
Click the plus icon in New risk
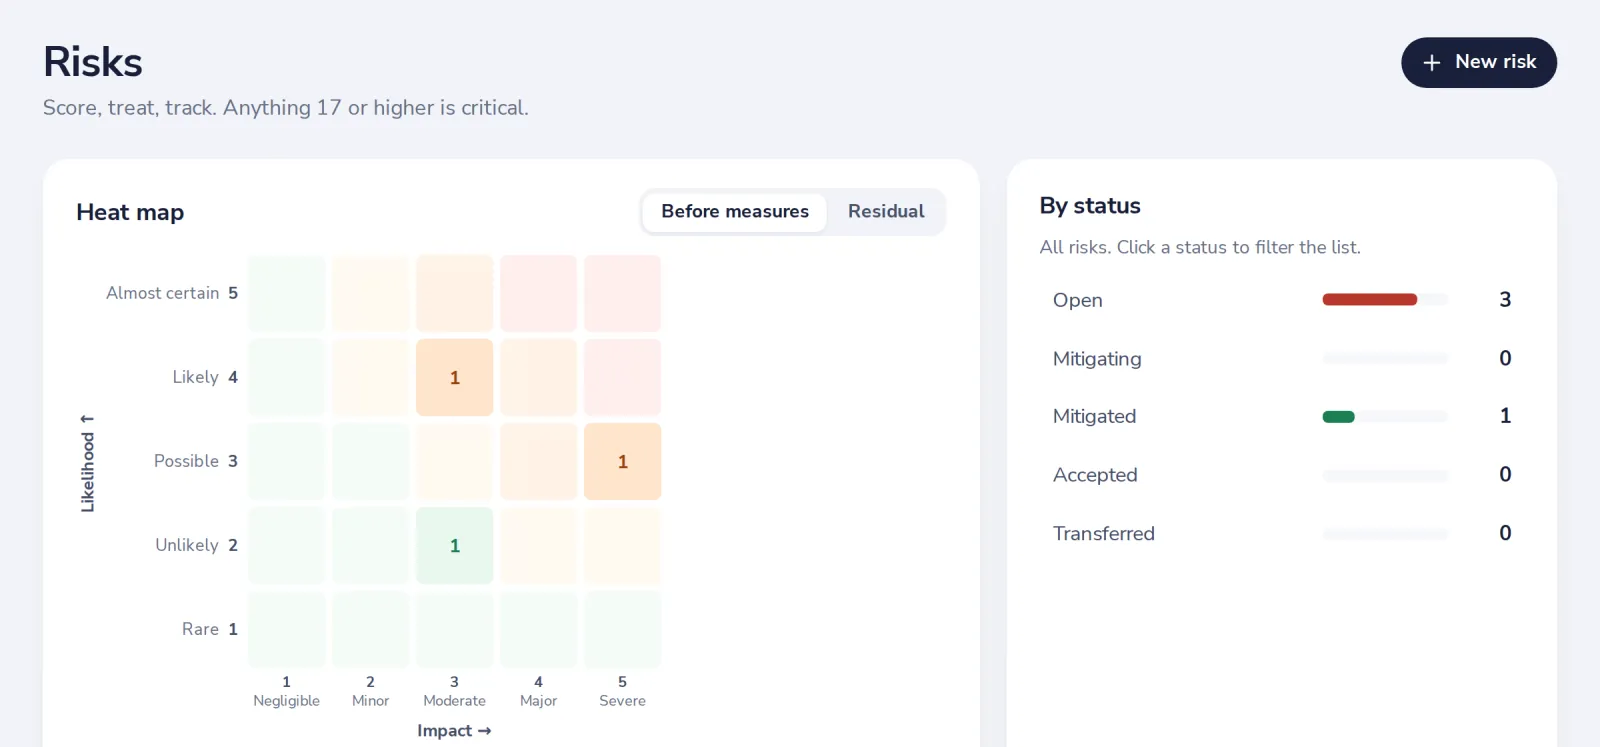coord(1432,62)
